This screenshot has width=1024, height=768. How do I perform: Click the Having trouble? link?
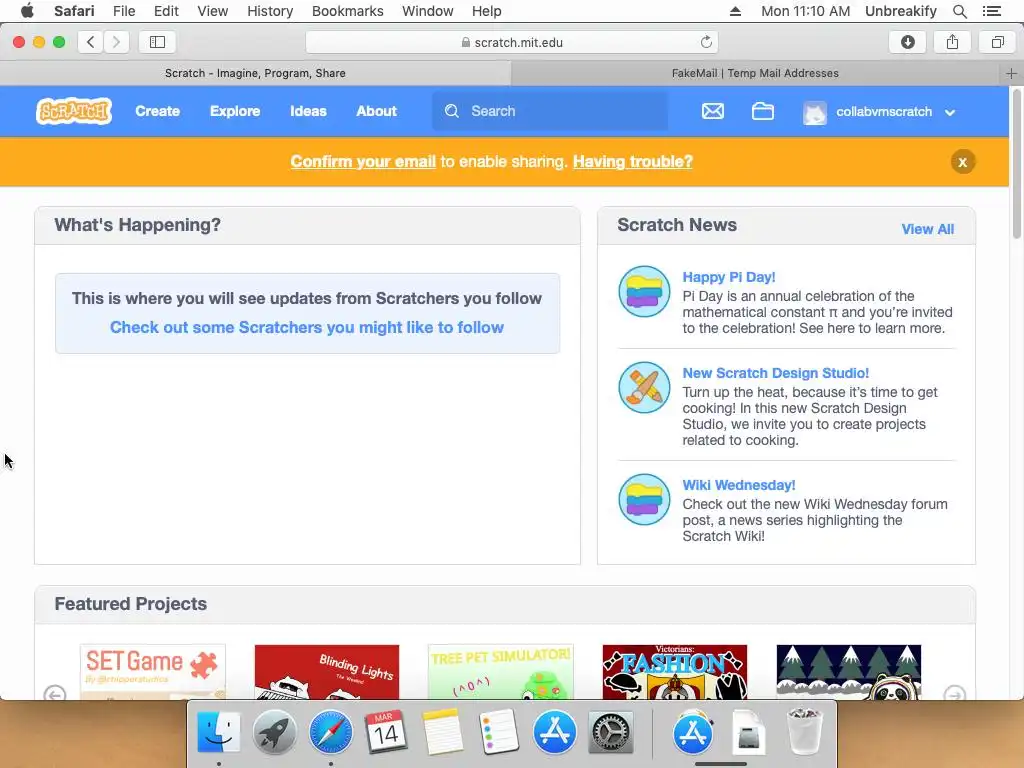point(633,161)
